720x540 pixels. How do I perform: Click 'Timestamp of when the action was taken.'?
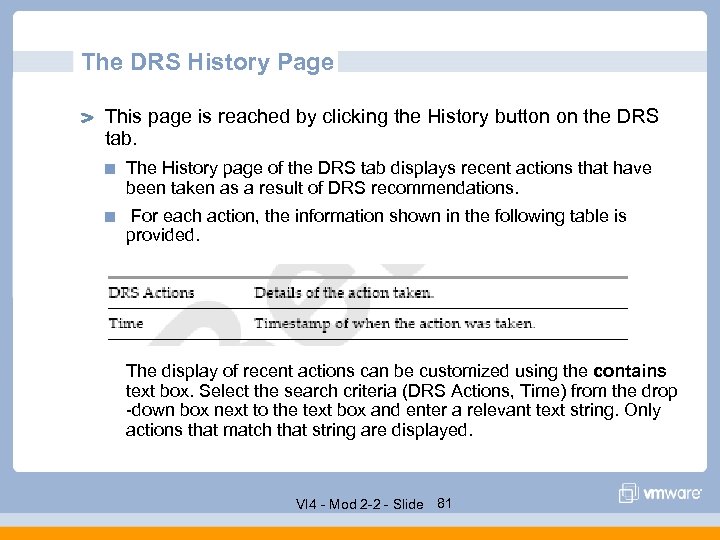click(x=395, y=324)
